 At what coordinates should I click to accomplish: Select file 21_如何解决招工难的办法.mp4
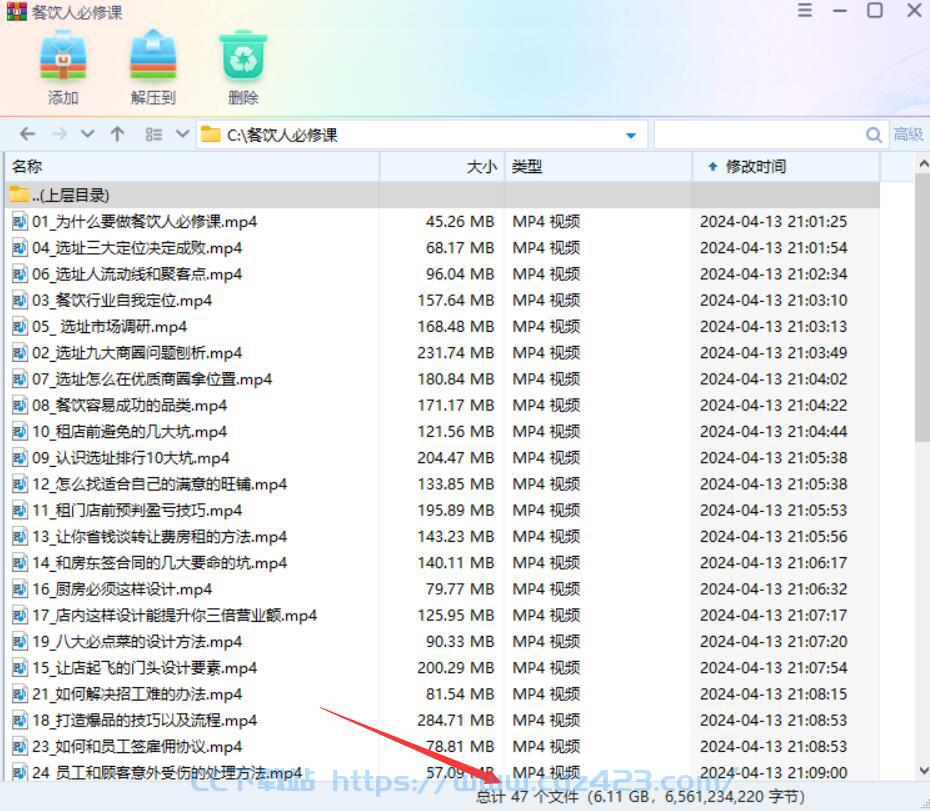[442, 694]
